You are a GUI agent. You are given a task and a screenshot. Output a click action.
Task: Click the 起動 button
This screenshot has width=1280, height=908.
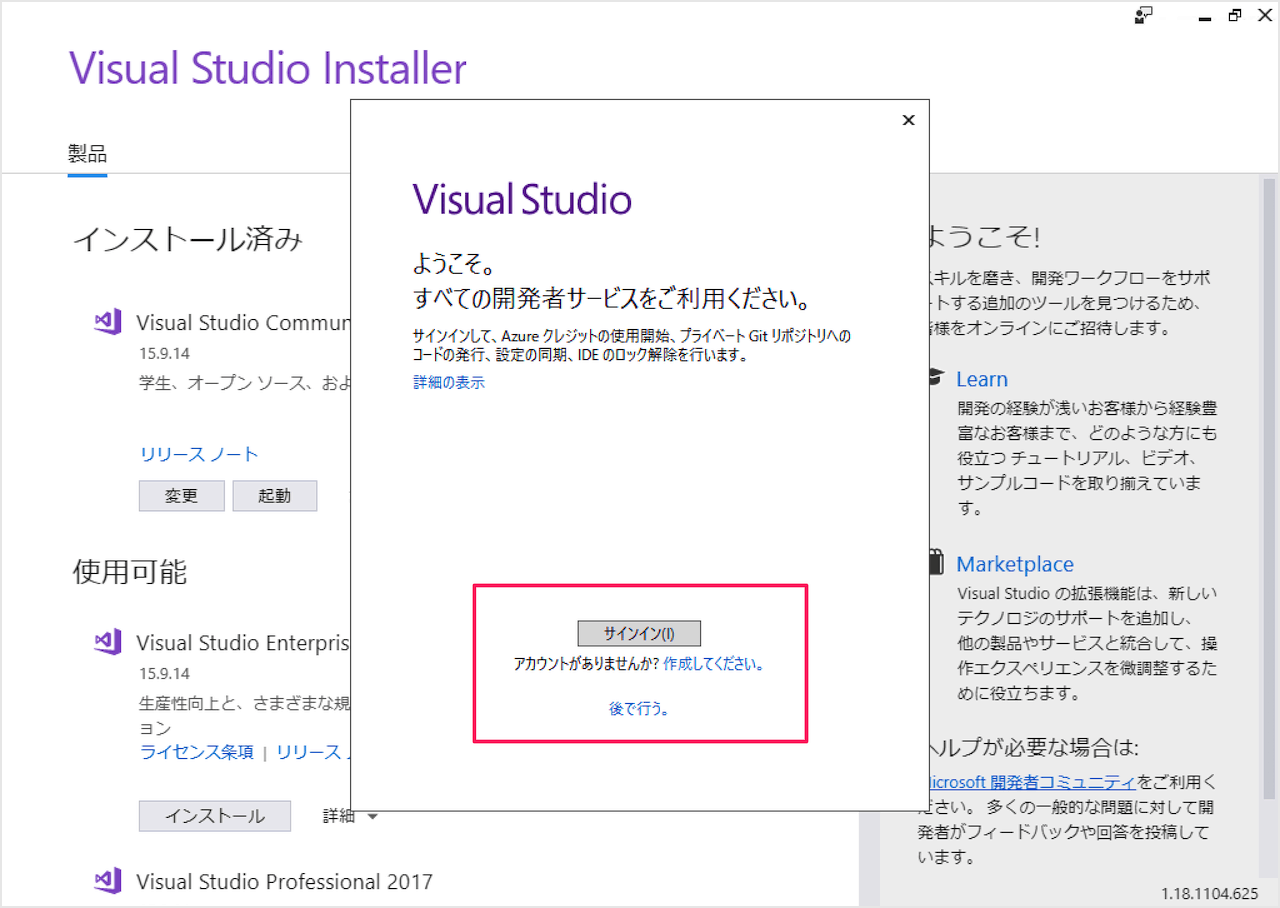point(275,496)
